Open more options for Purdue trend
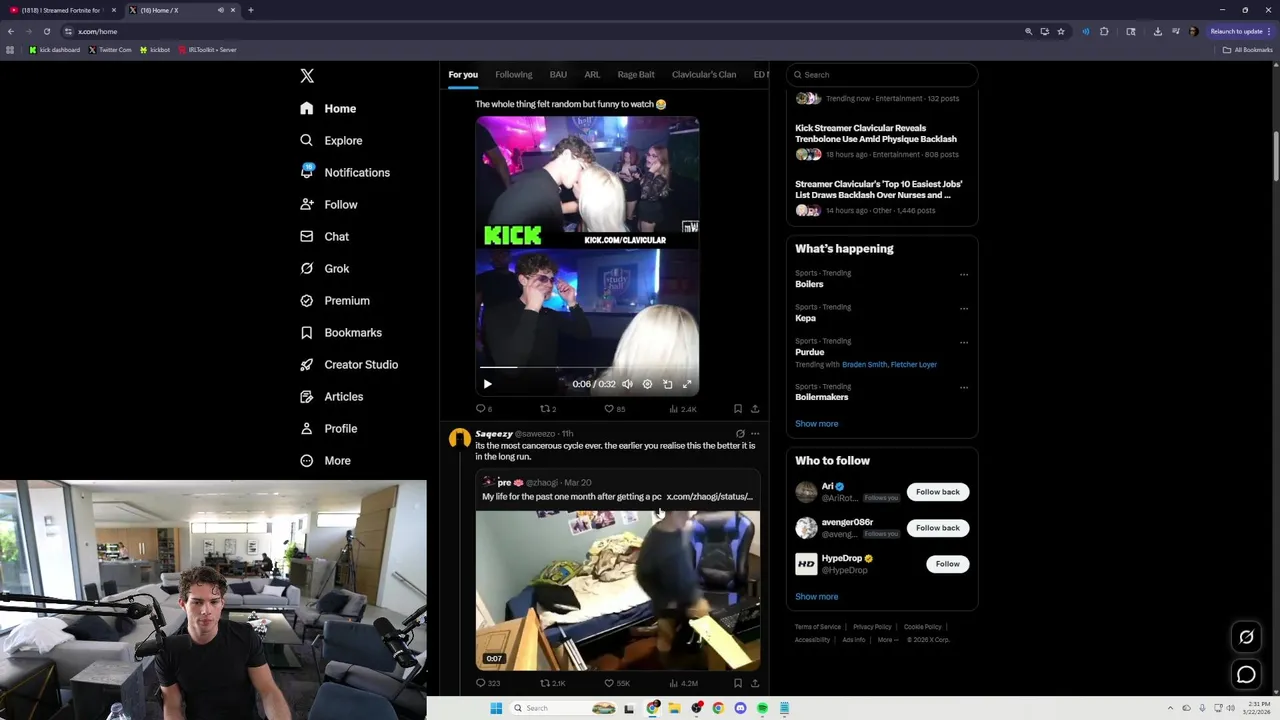Viewport: 1280px width, 720px height. [x=964, y=342]
